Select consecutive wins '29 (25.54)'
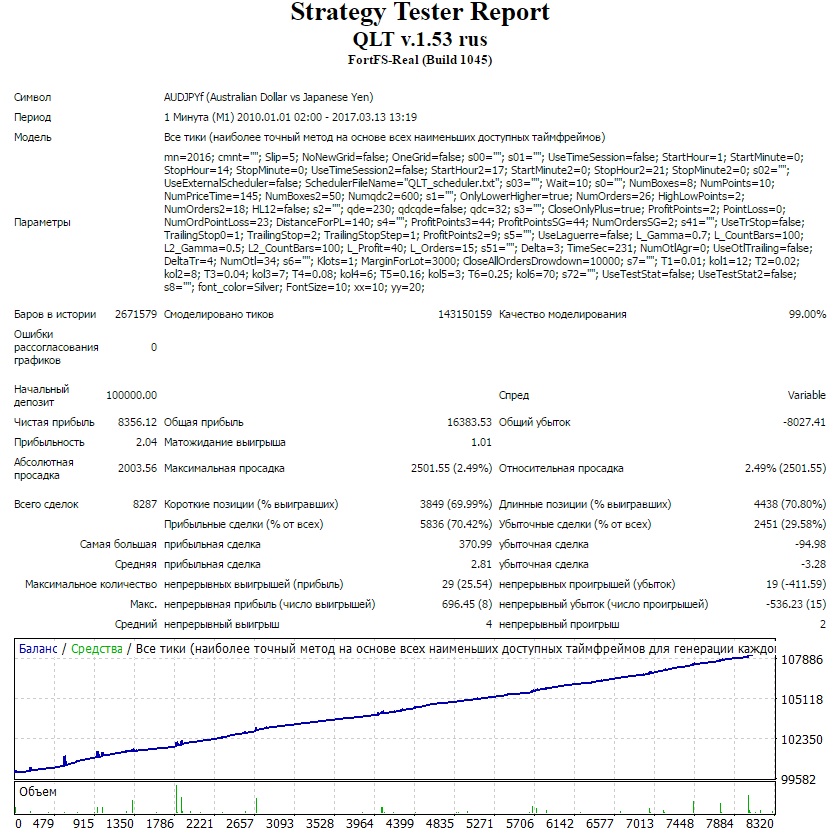Image resolution: width=836 pixels, height=835 pixels. [467, 584]
